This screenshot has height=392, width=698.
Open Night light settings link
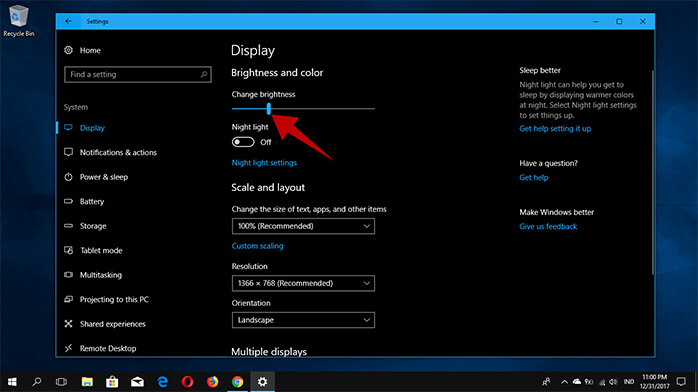pyautogui.click(x=264, y=163)
